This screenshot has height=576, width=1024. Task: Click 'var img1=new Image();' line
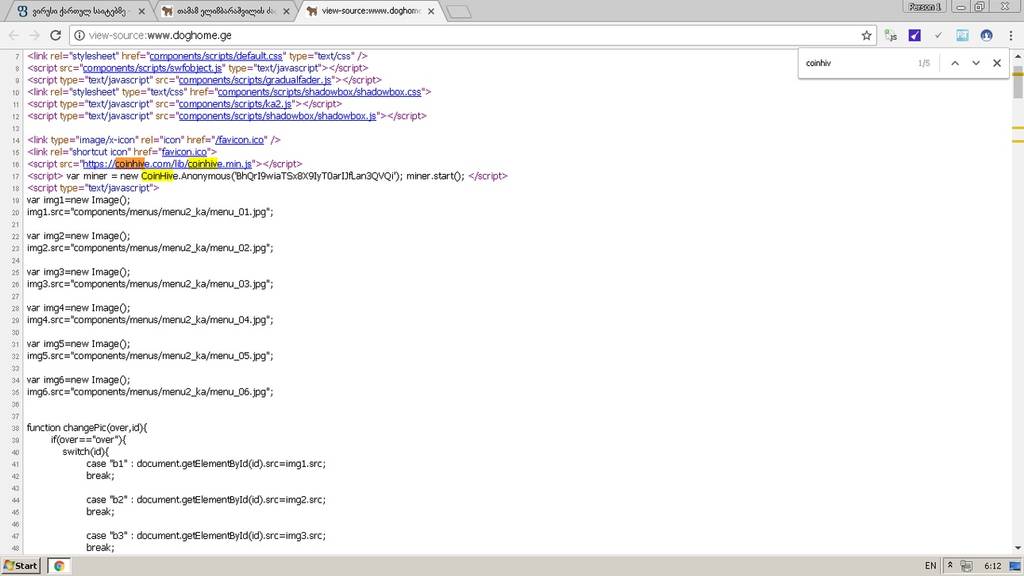[x=78, y=200]
